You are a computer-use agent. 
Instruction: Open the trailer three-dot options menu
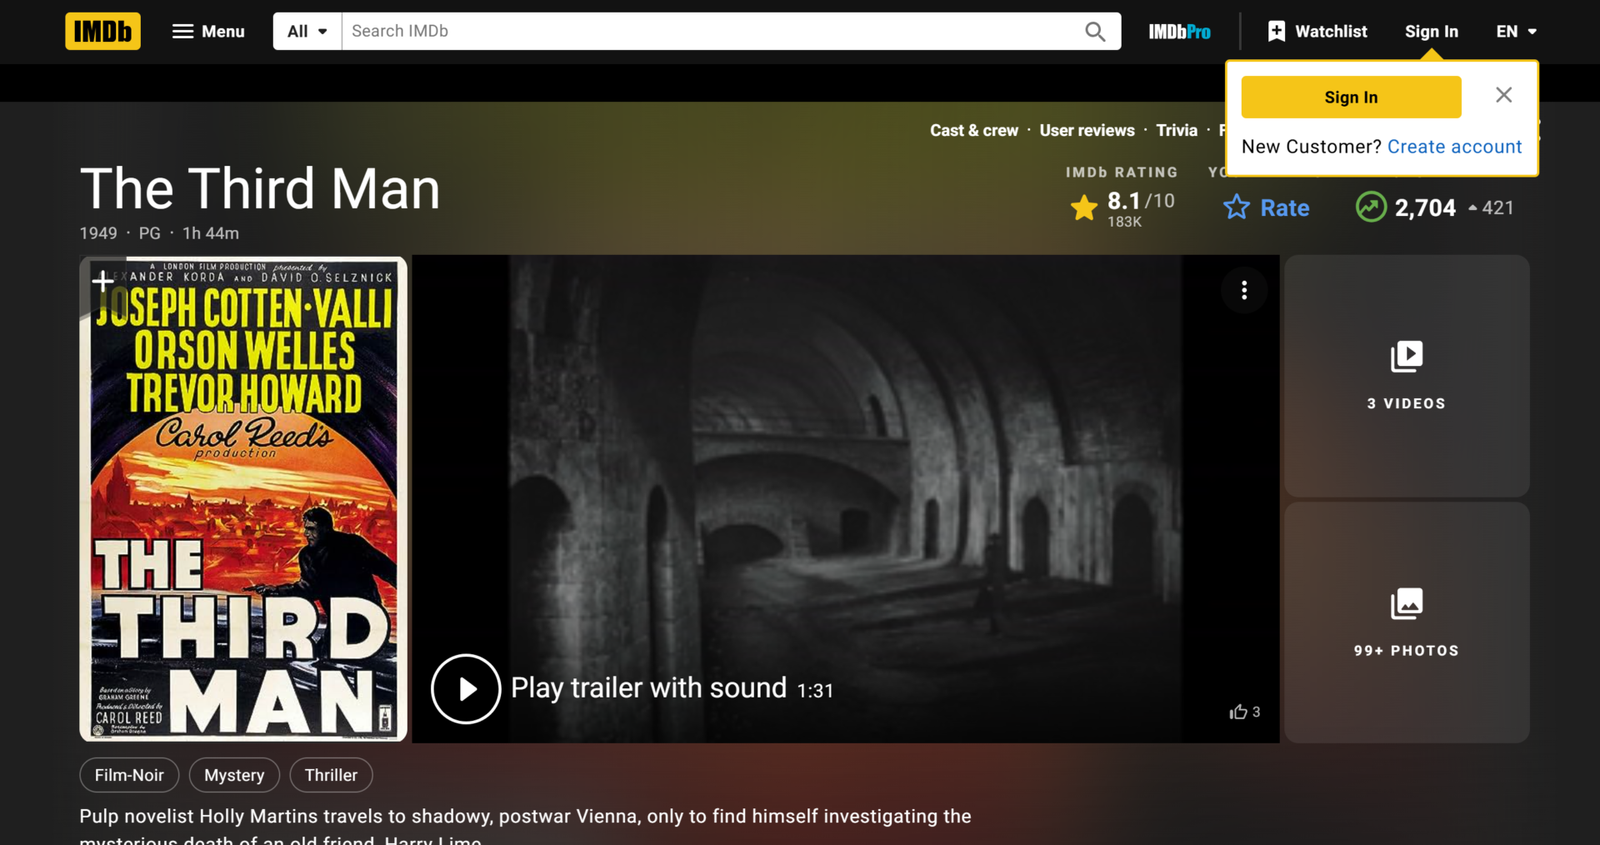pyautogui.click(x=1244, y=290)
